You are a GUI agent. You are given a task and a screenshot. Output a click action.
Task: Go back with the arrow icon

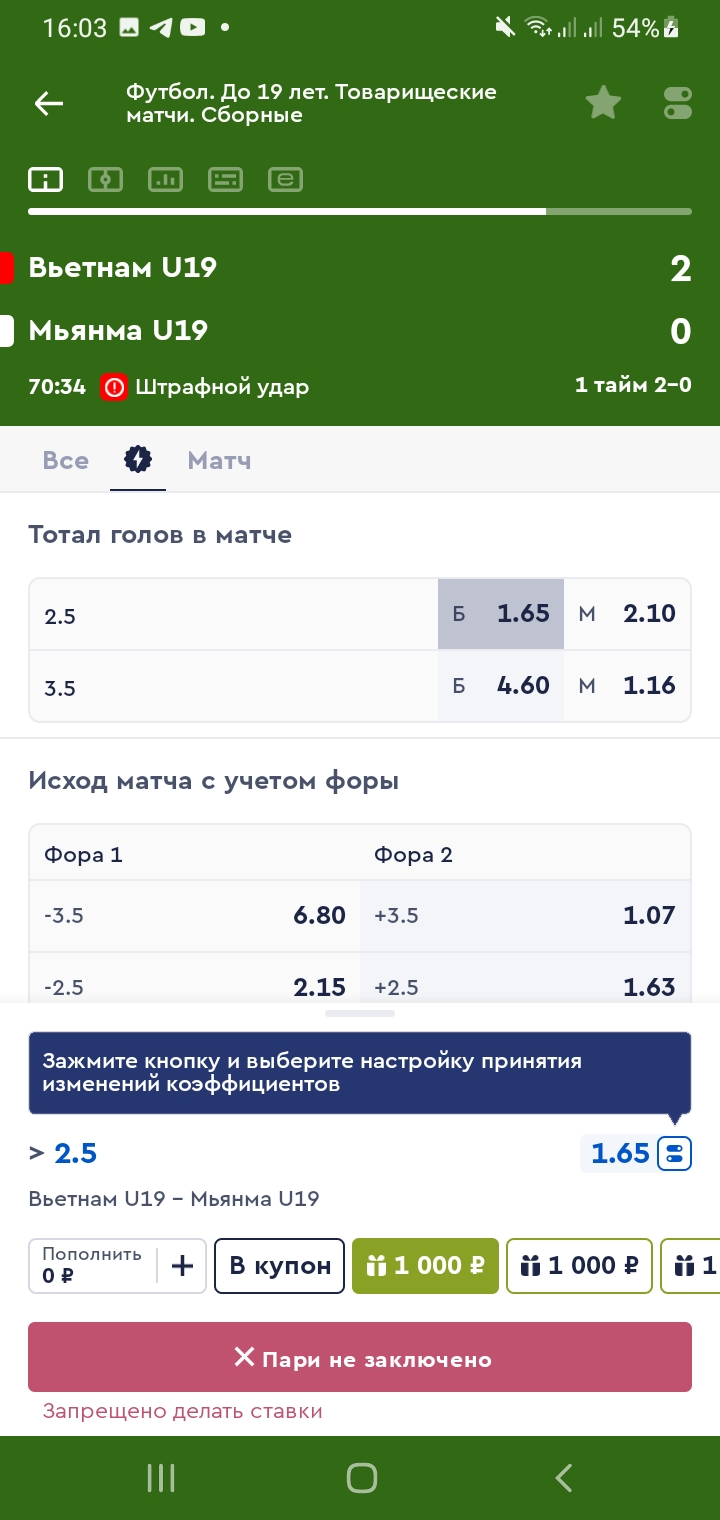48,103
